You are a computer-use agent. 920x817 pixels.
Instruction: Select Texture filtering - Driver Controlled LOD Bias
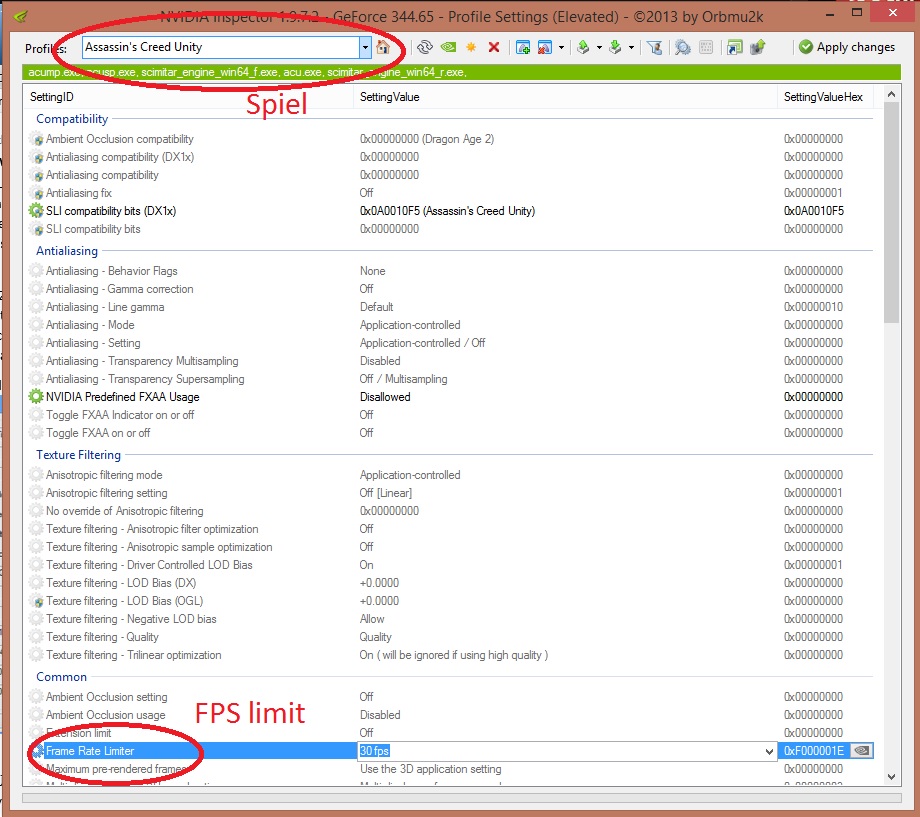tap(451, 565)
